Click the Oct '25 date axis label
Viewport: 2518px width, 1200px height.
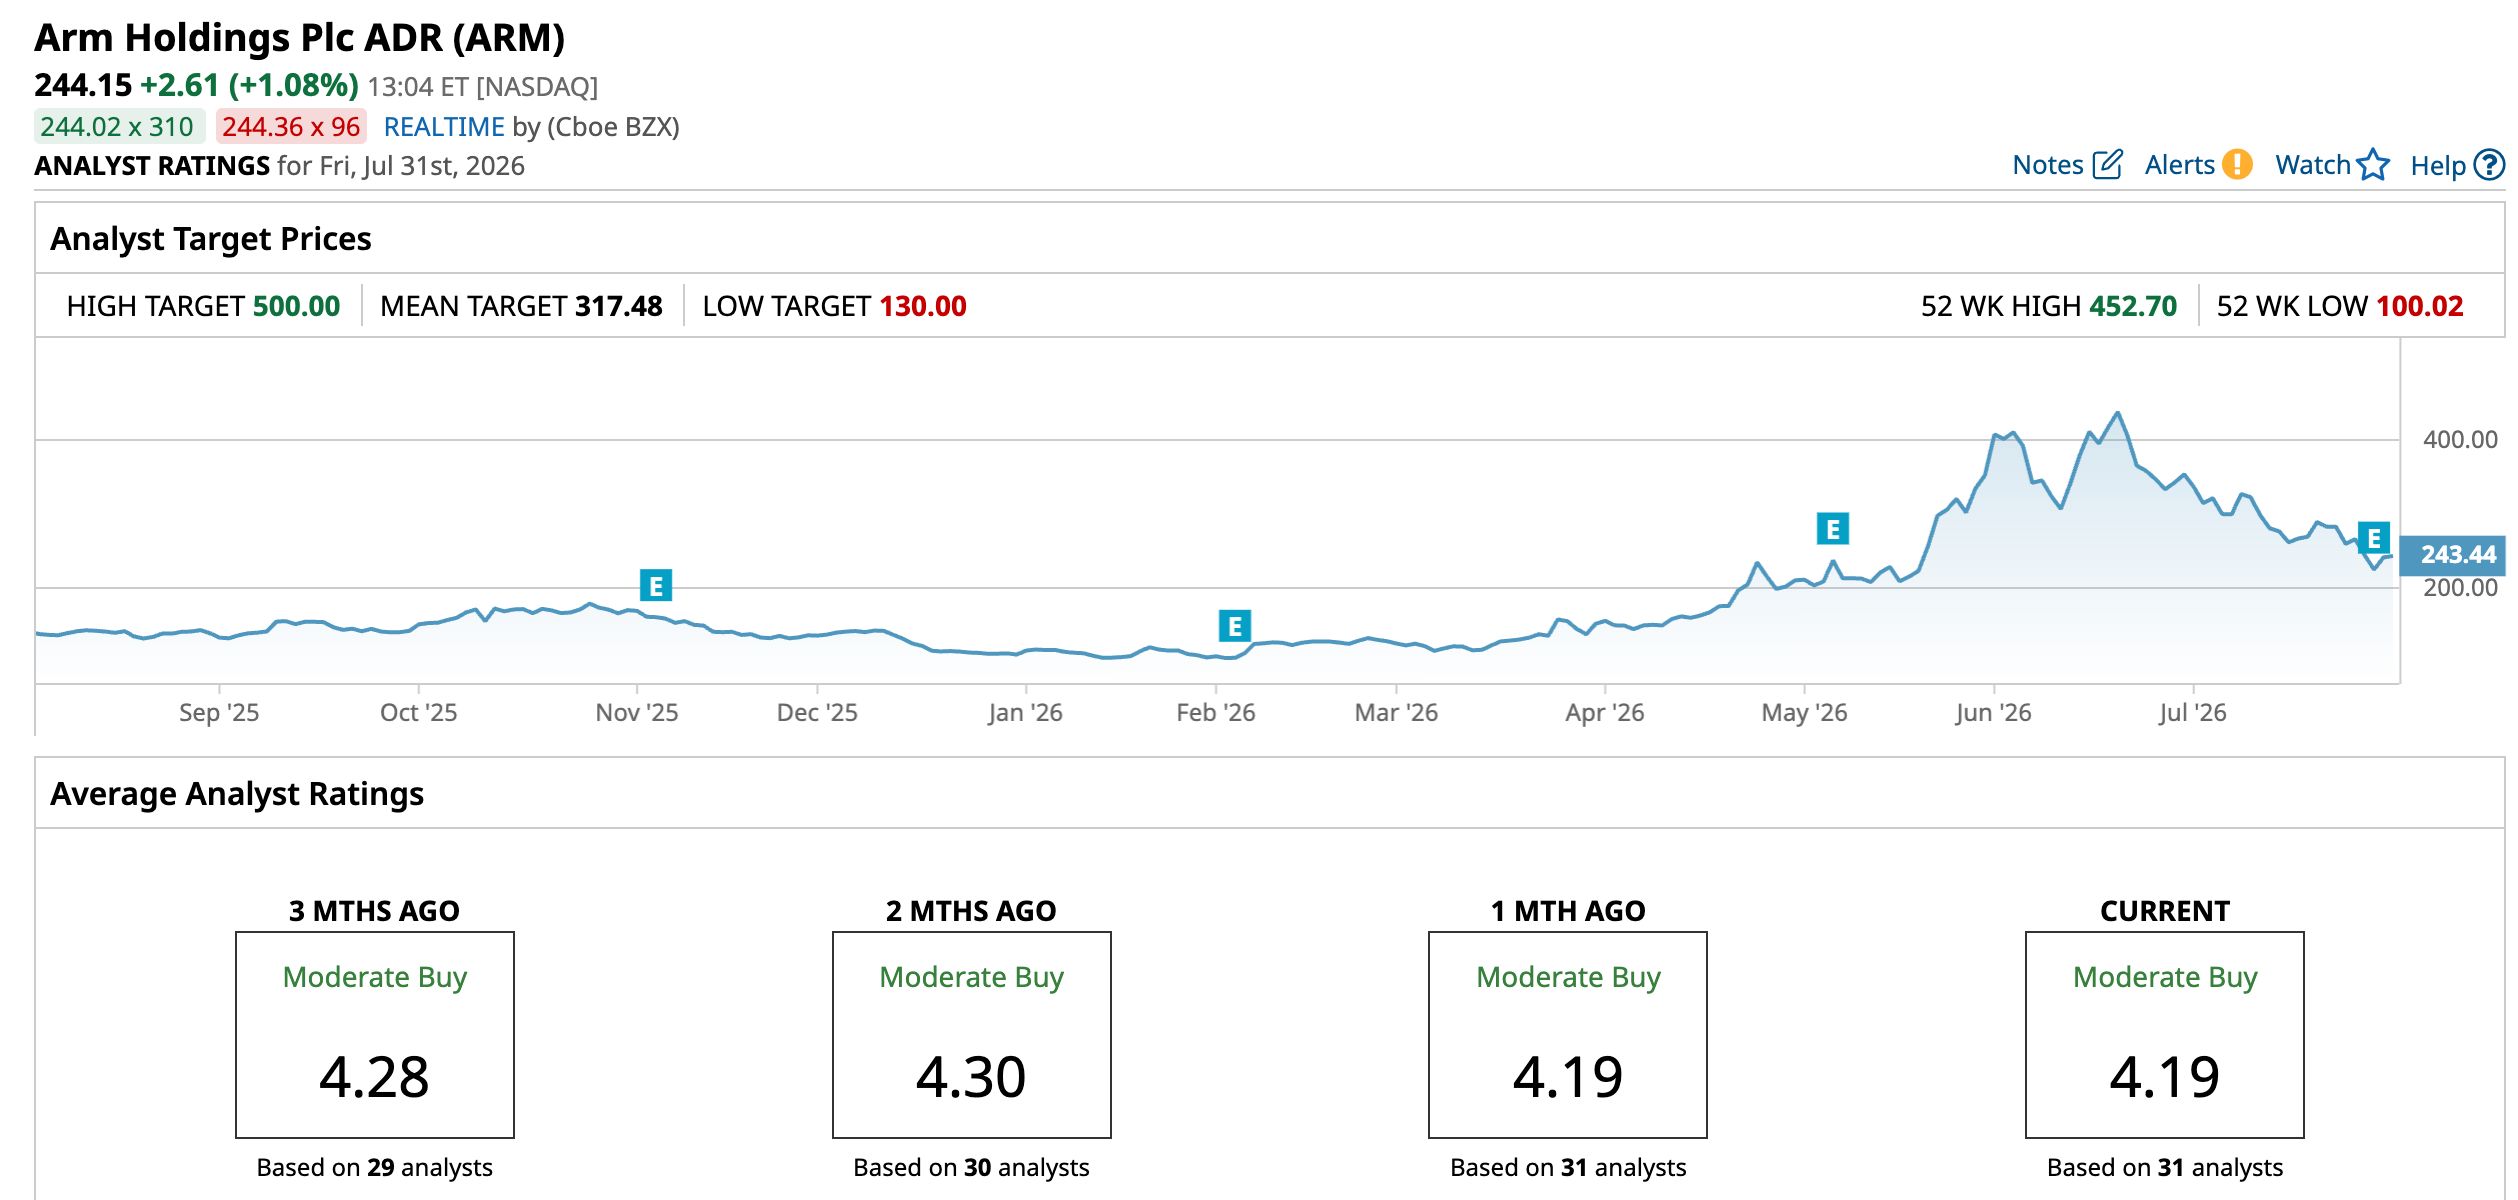point(418,713)
